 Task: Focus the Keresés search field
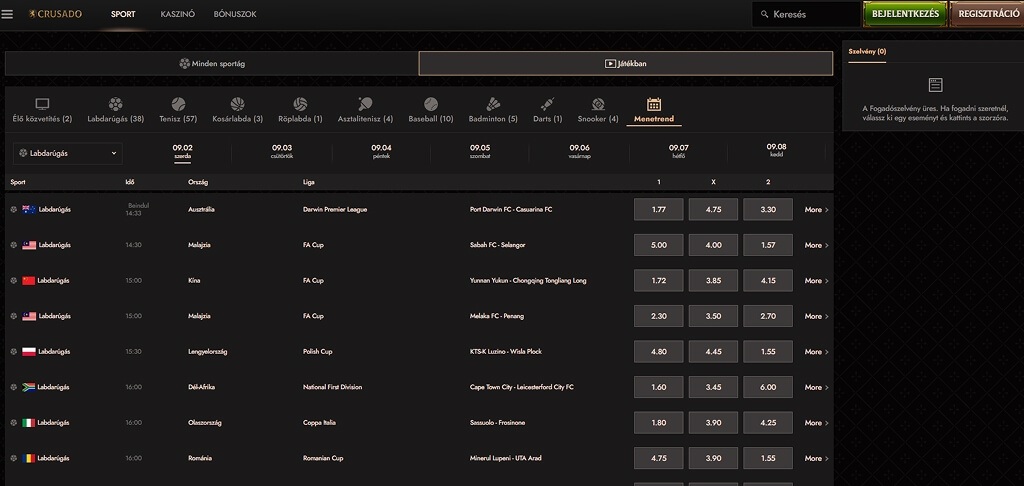coord(806,14)
